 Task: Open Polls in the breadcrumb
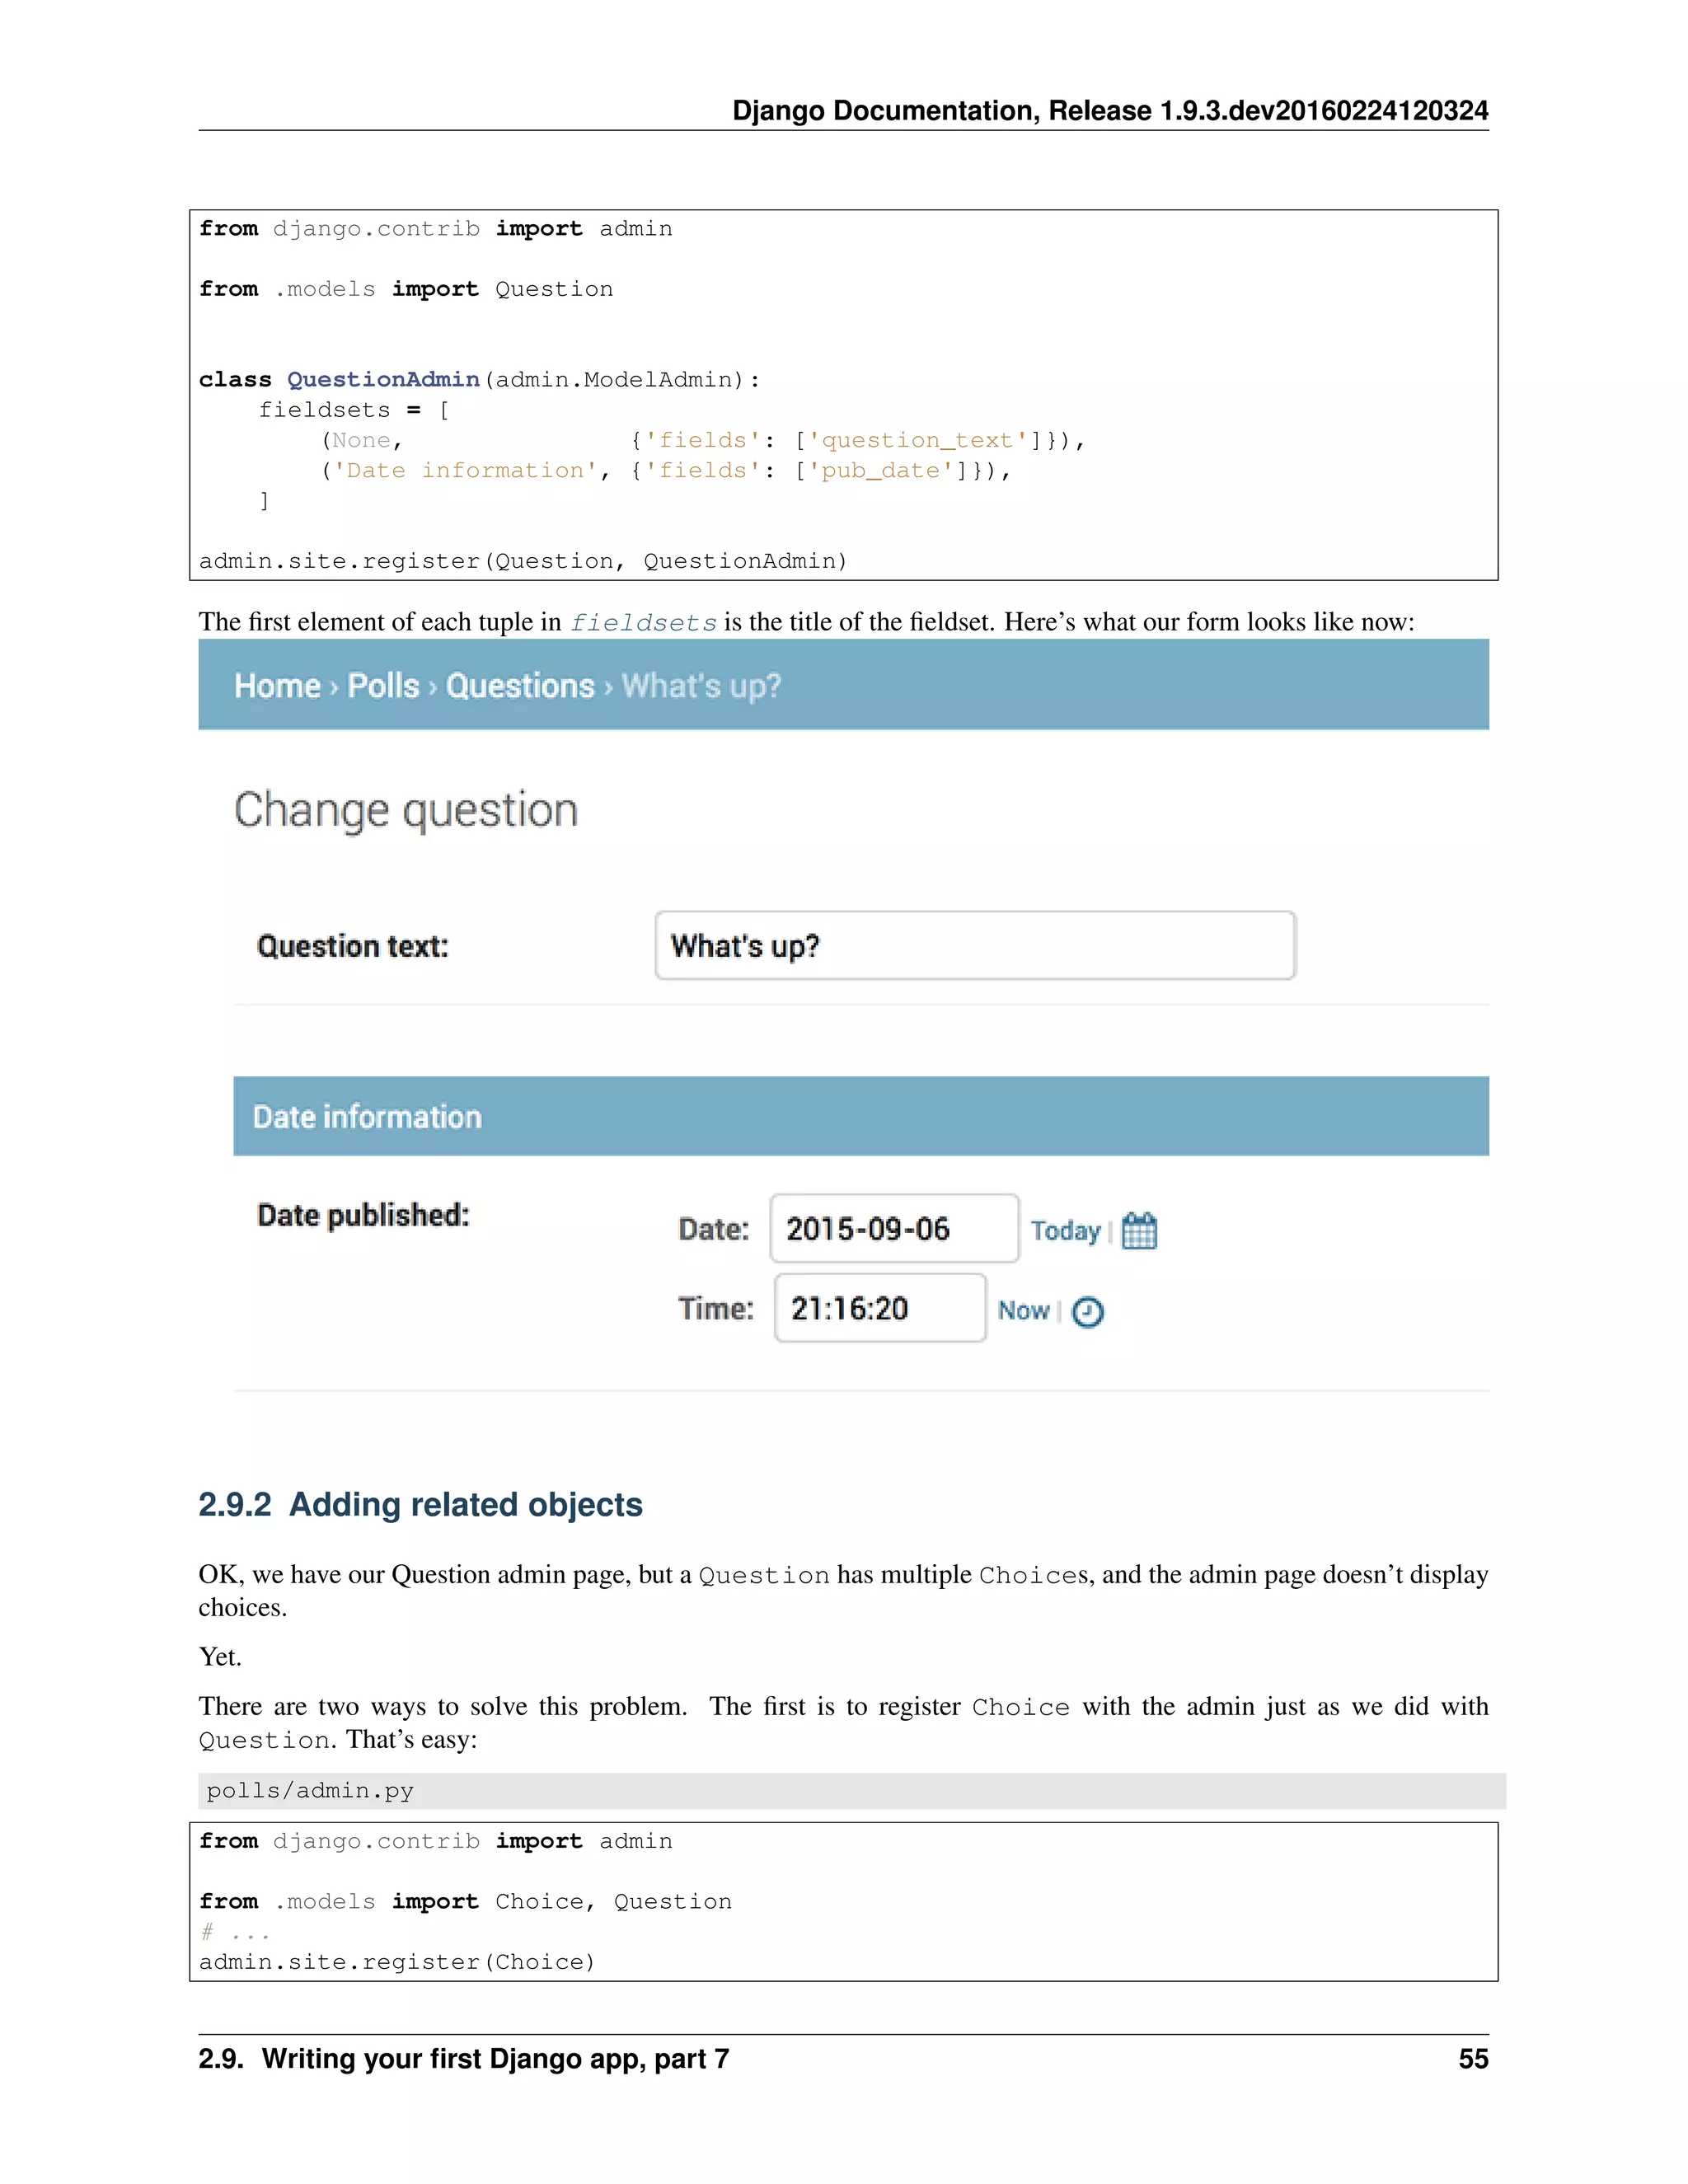click(383, 686)
